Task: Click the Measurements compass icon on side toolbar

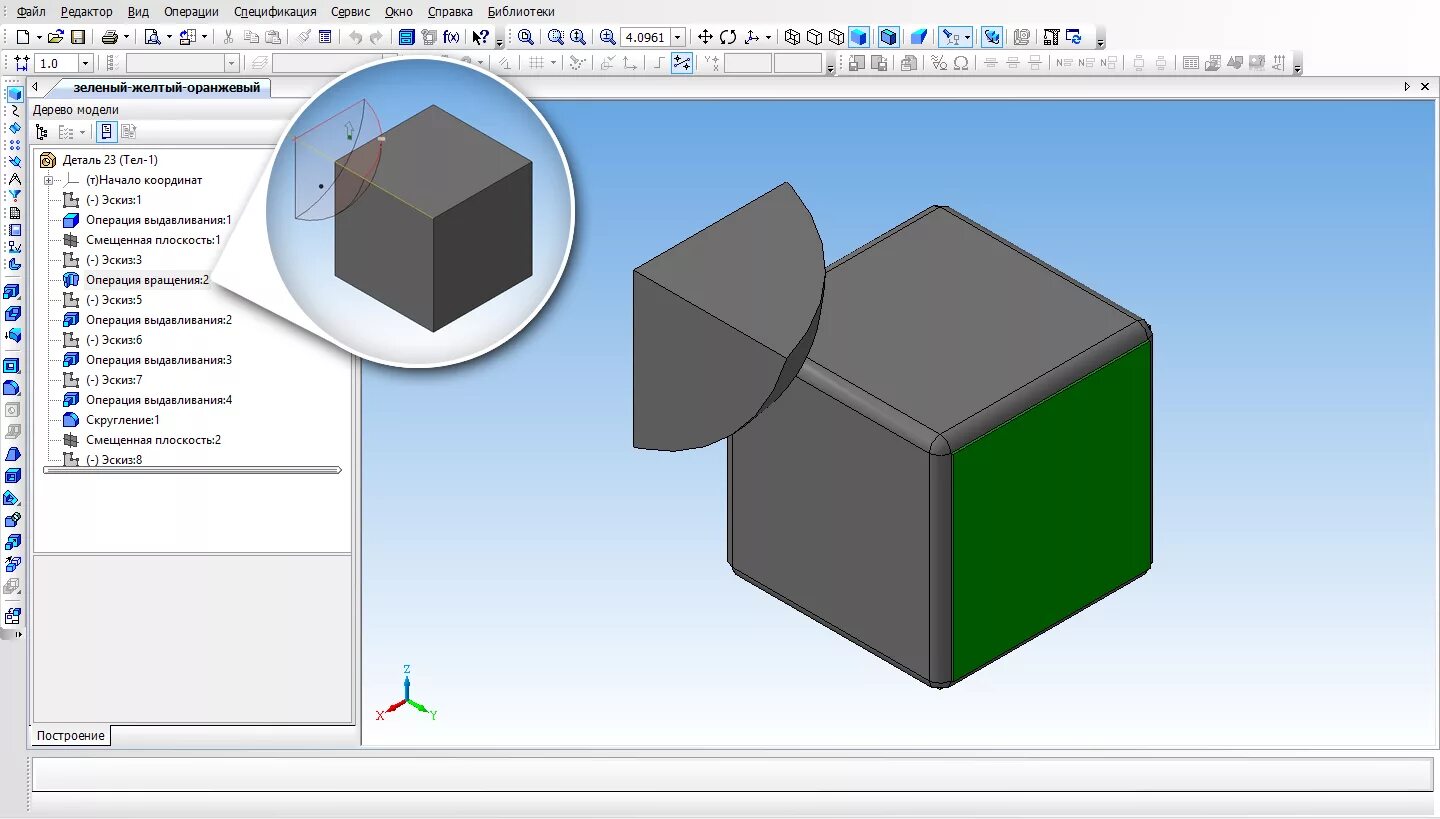Action: pyautogui.click(x=14, y=179)
